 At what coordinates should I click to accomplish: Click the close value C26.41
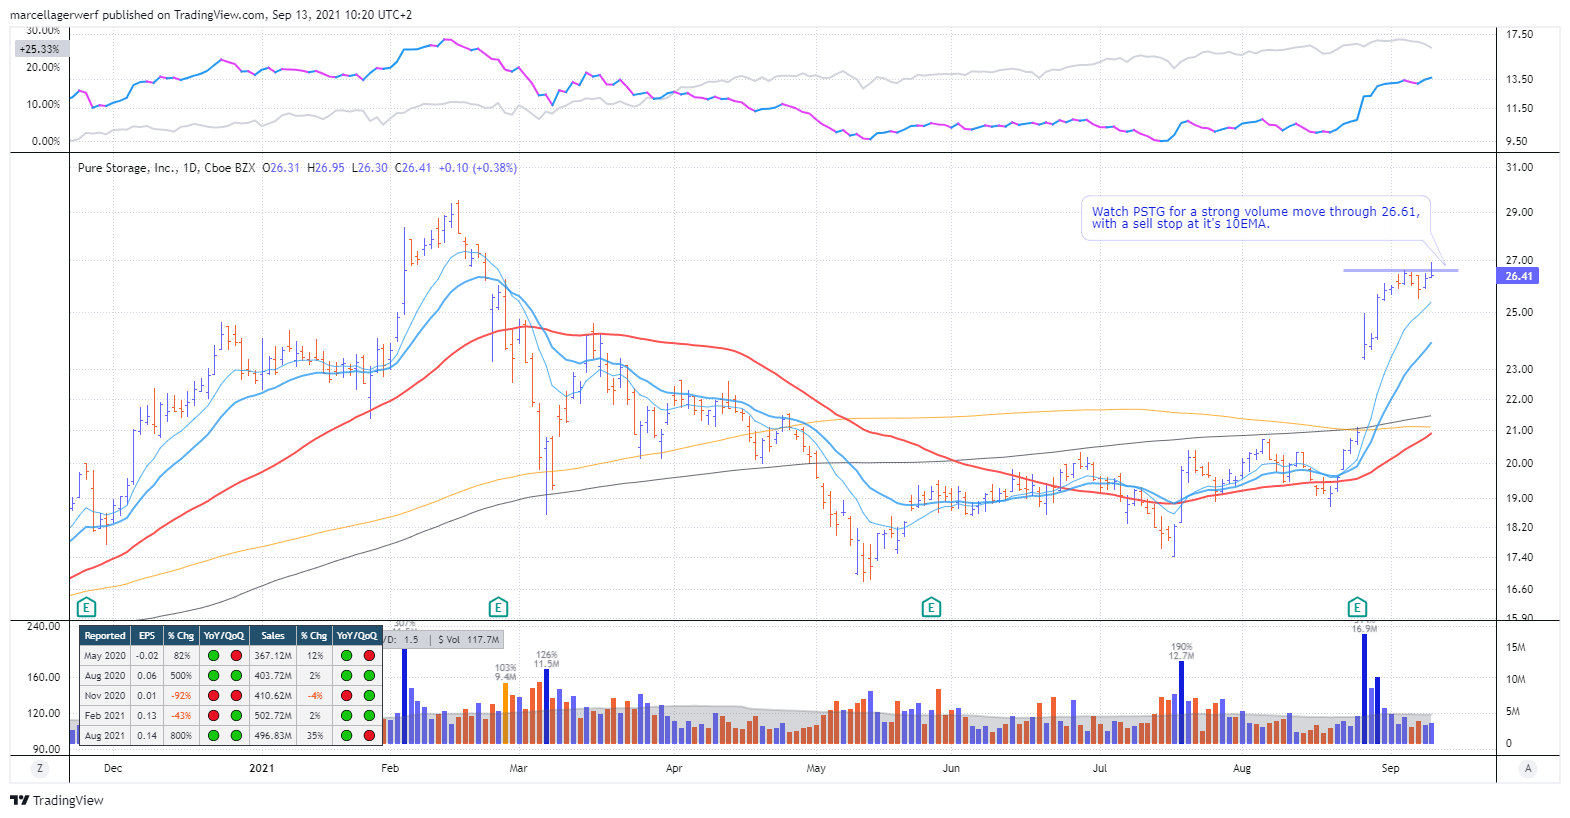(x=413, y=168)
